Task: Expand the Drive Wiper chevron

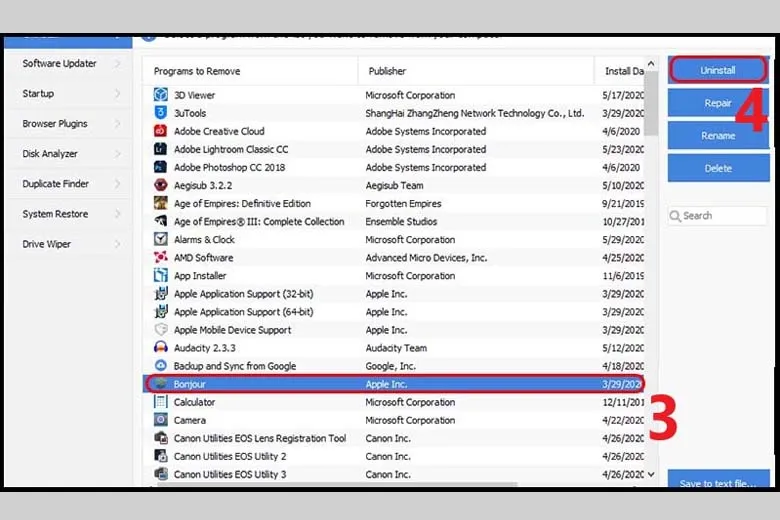Action: 117,244
